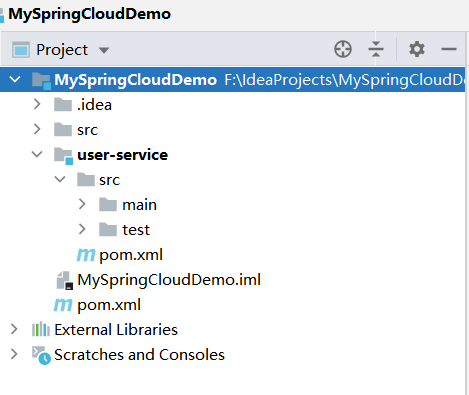Expand the test folder chevron
Screen dimensions: 469x395
(x=82, y=229)
